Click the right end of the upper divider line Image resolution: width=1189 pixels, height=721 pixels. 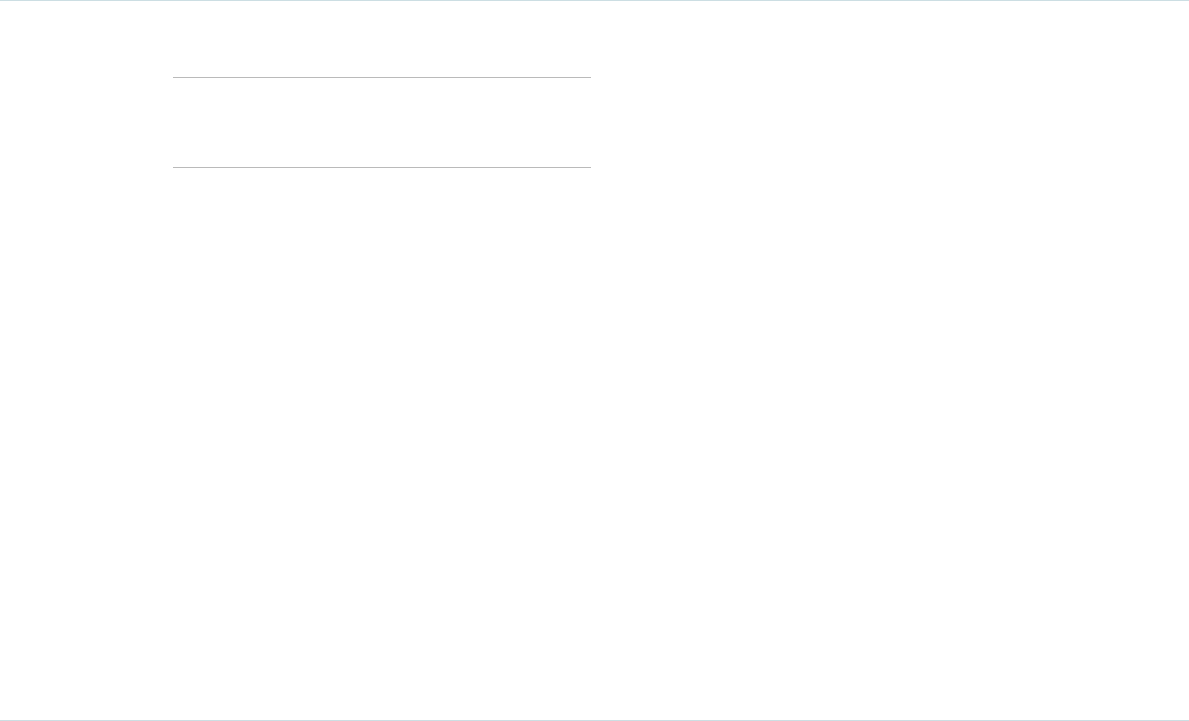pos(588,77)
